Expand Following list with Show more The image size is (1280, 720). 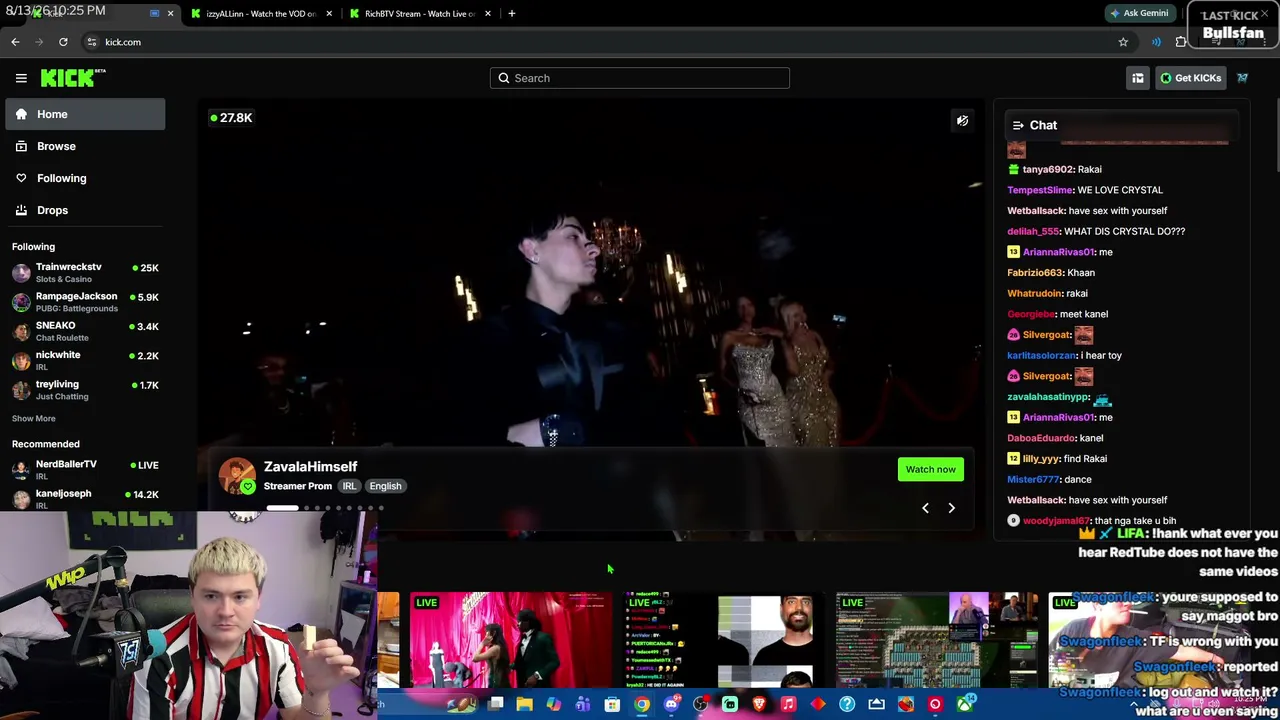pyautogui.click(x=34, y=418)
